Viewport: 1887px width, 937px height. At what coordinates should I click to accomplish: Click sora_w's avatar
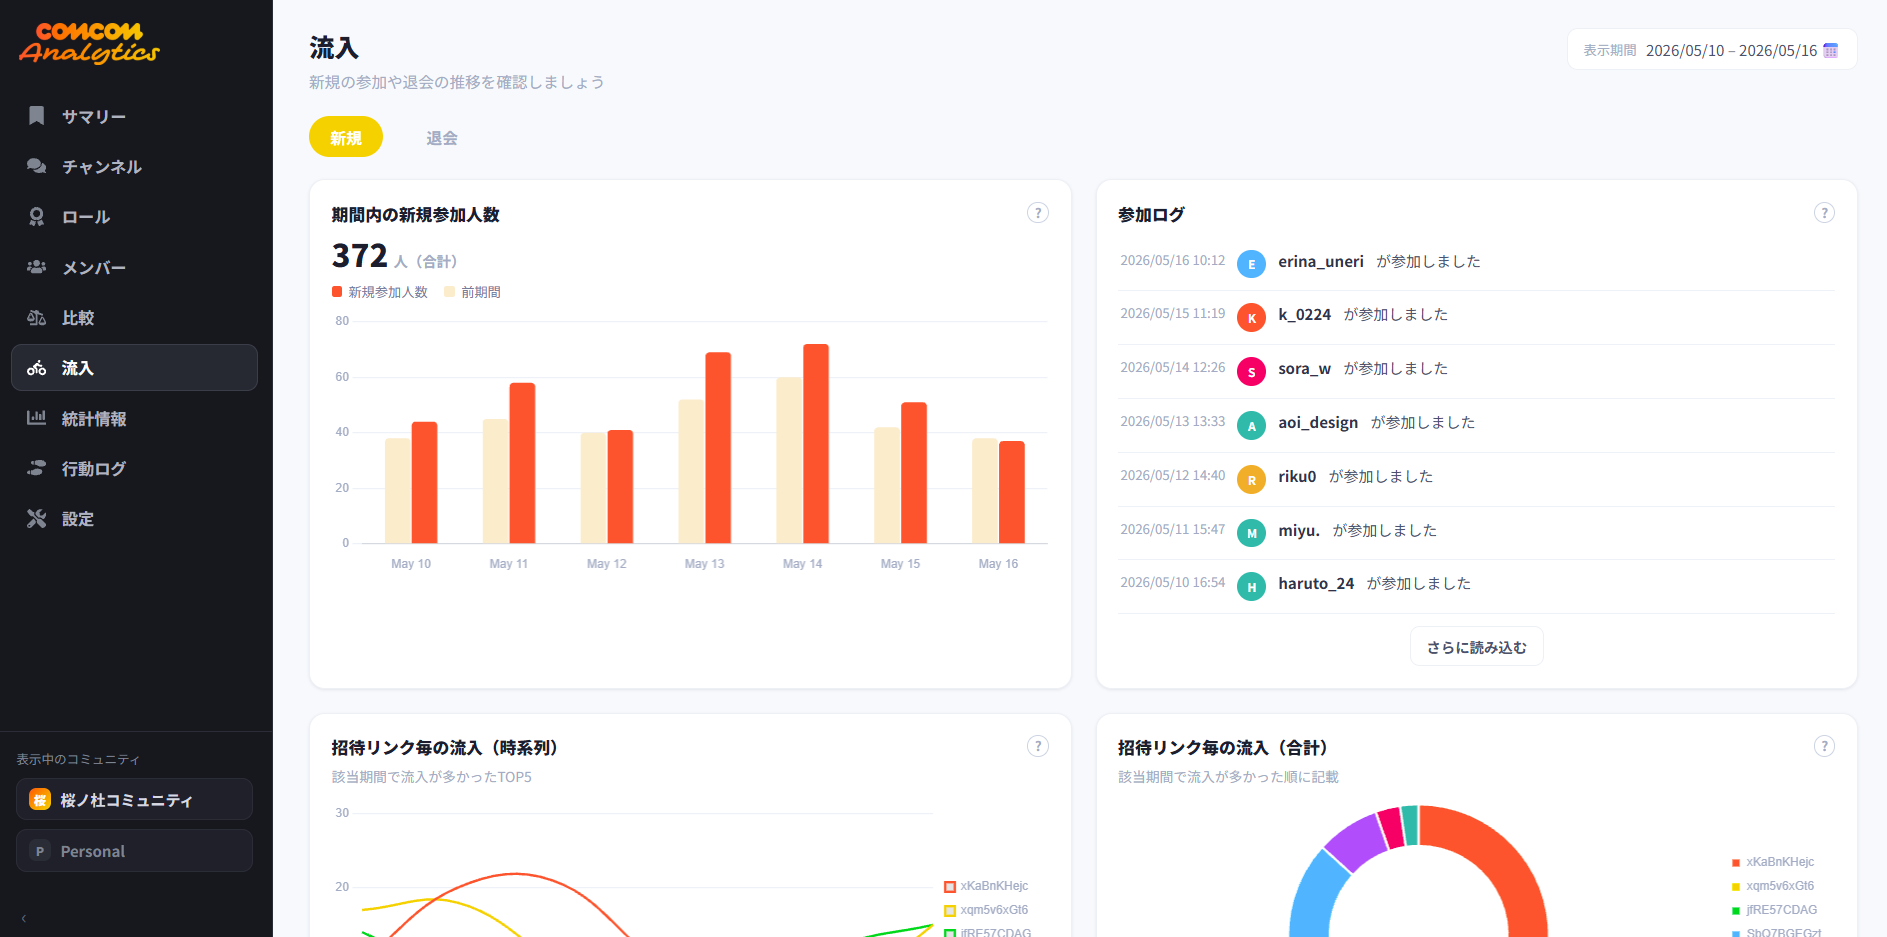[x=1251, y=372]
